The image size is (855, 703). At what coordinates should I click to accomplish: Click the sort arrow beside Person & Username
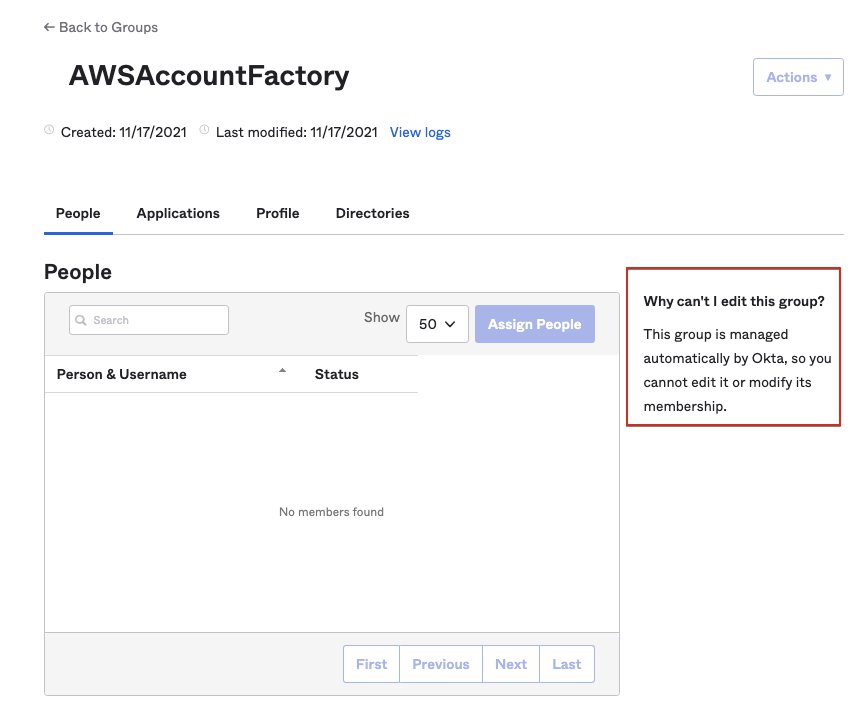(282, 370)
